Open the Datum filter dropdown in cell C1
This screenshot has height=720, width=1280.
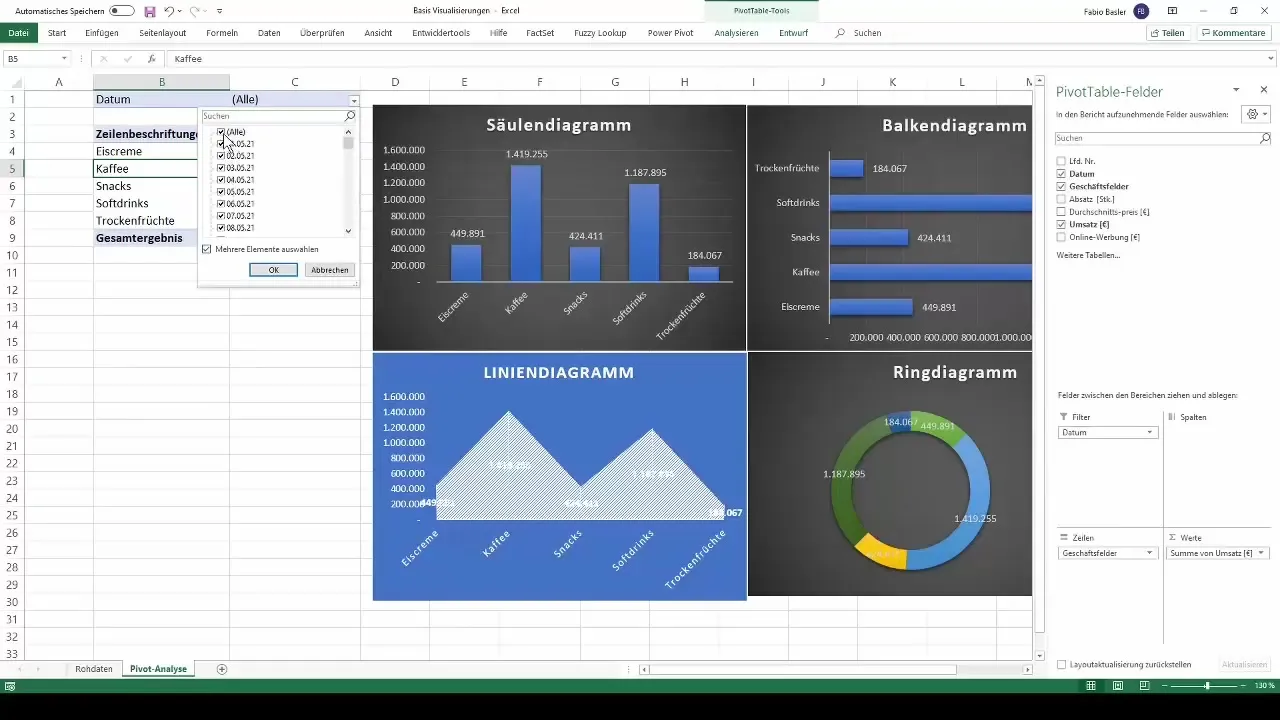[x=354, y=100]
